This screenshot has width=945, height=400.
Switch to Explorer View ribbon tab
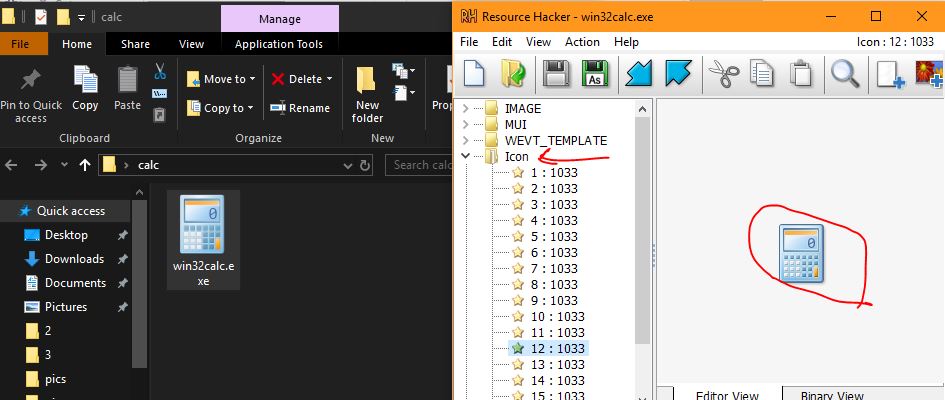[192, 44]
